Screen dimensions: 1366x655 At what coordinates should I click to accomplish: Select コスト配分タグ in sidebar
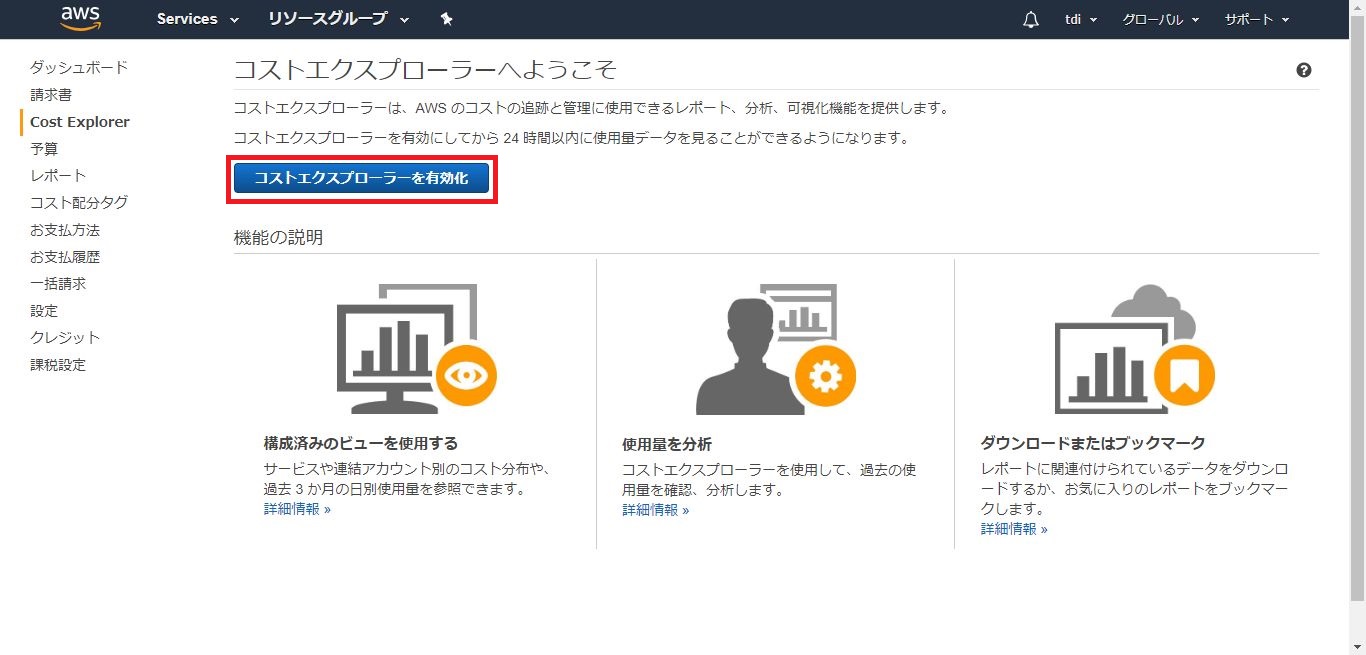coord(79,202)
